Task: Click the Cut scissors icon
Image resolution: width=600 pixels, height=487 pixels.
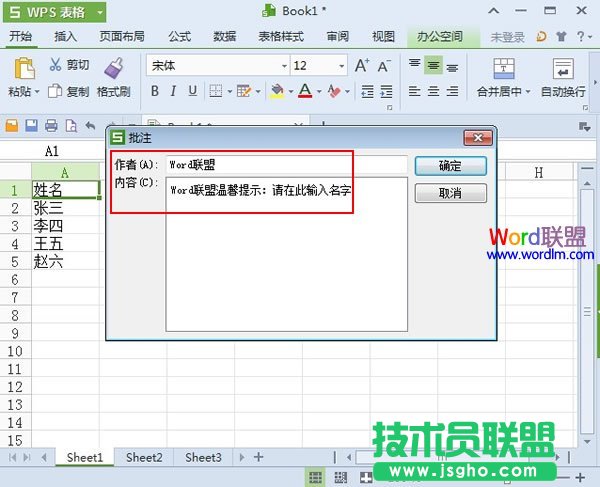Action: (55, 65)
